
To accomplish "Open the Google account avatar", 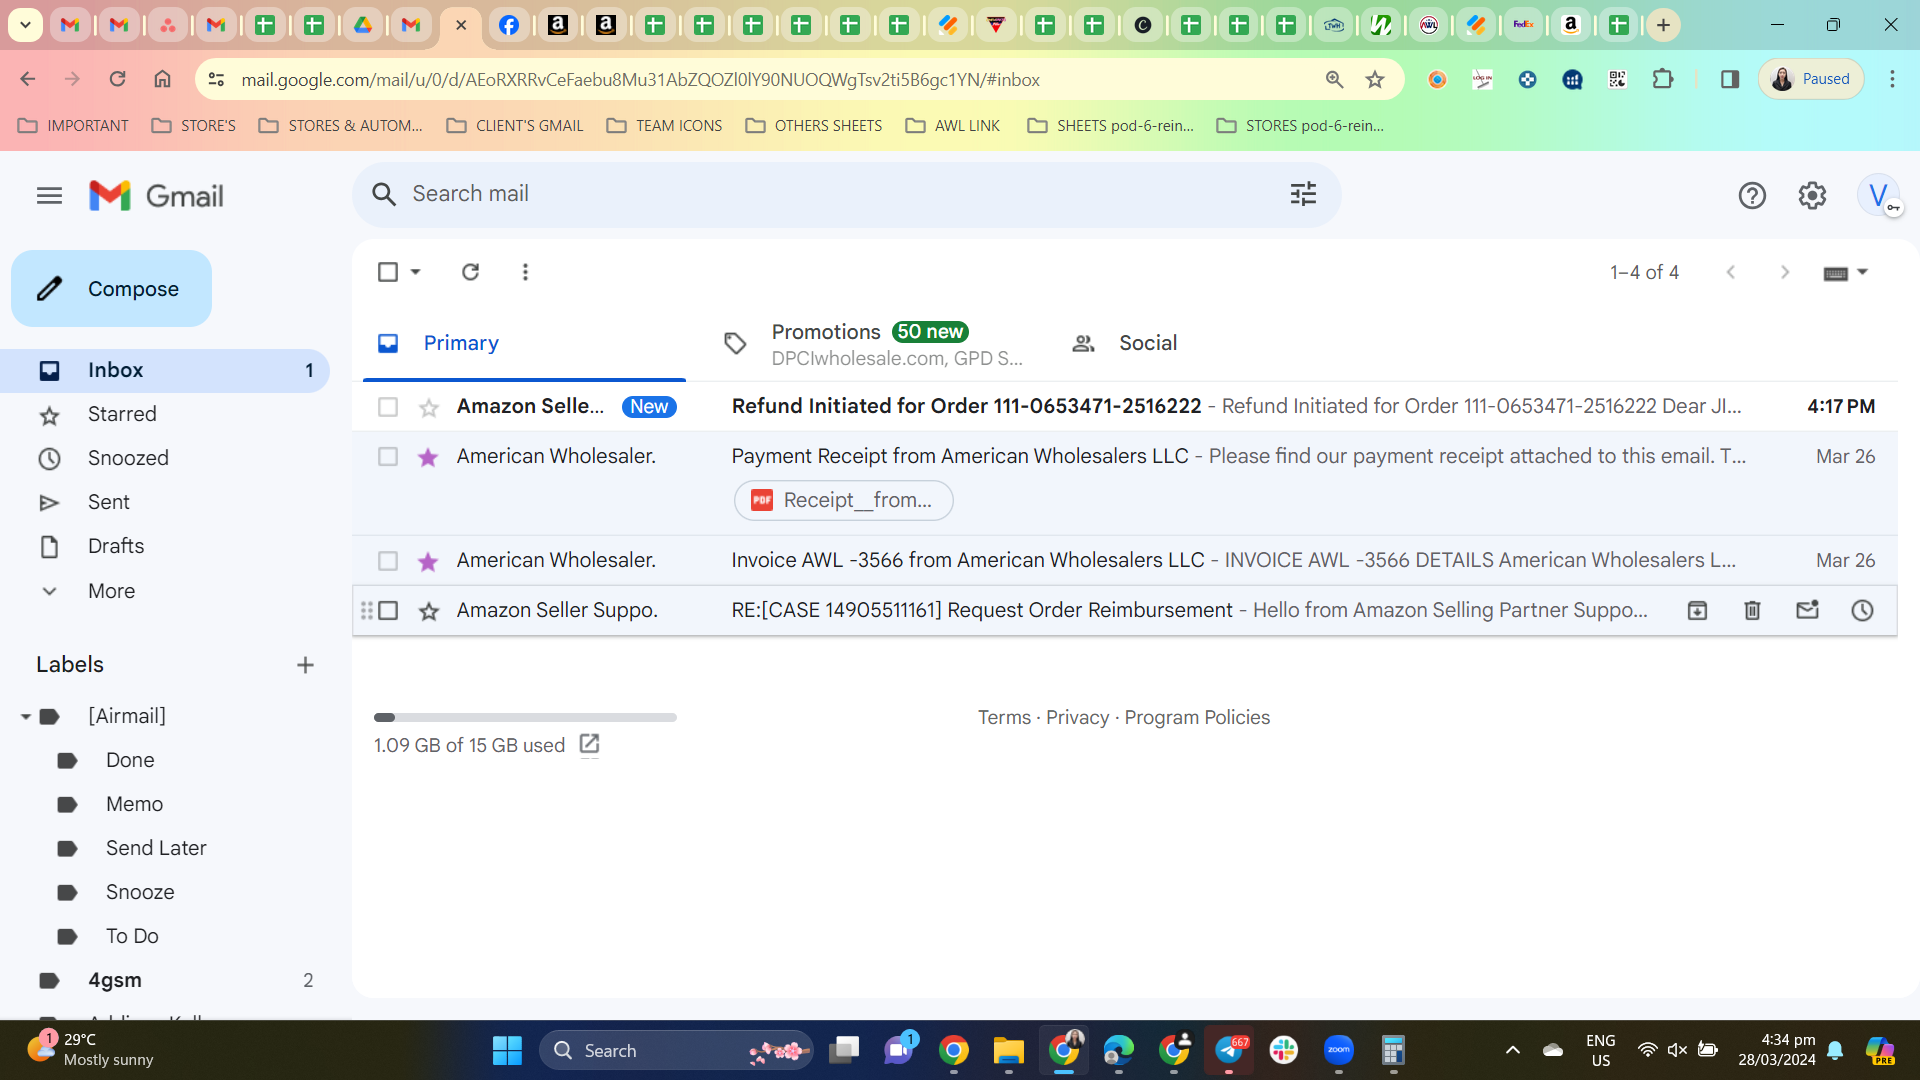I will coord(1878,196).
